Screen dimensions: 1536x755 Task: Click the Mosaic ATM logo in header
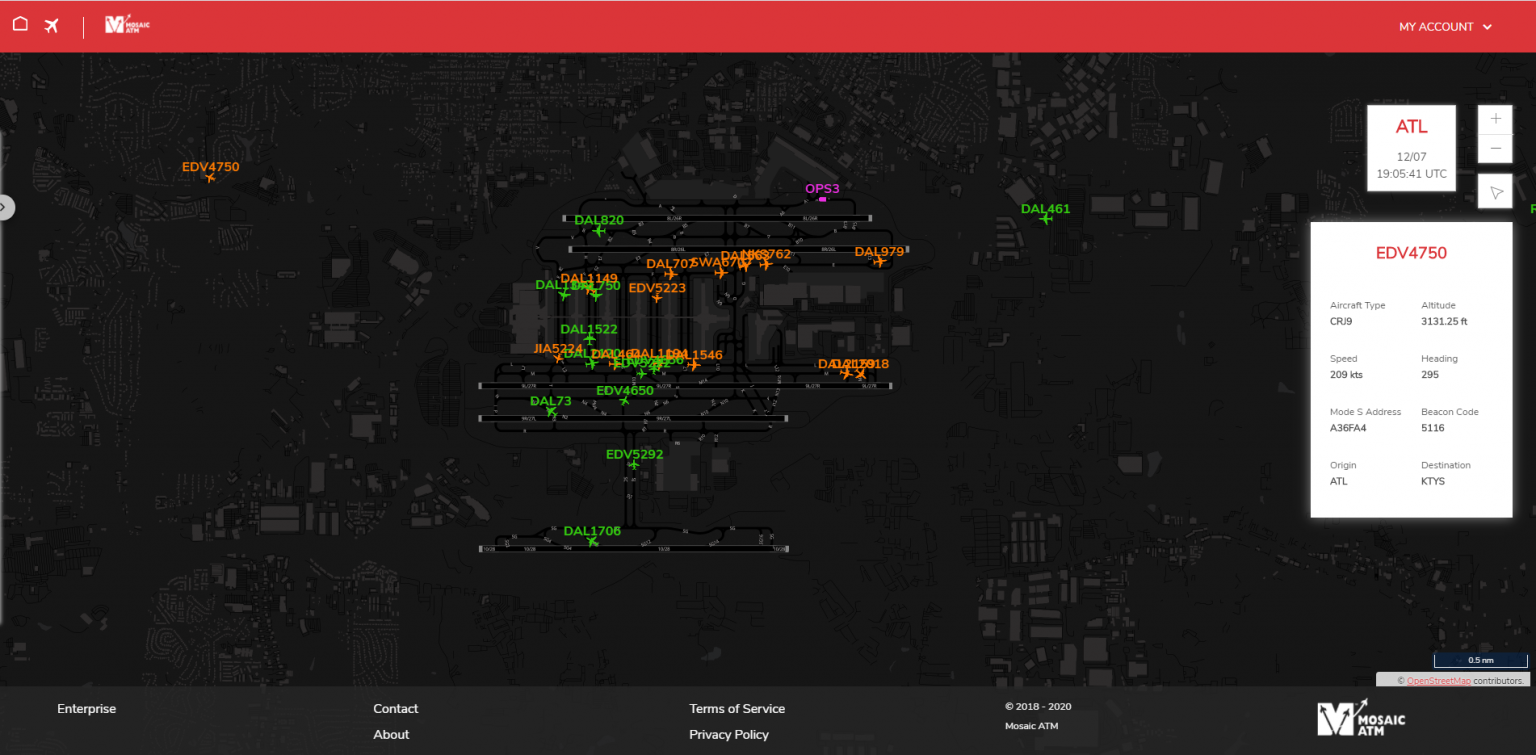pos(127,25)
